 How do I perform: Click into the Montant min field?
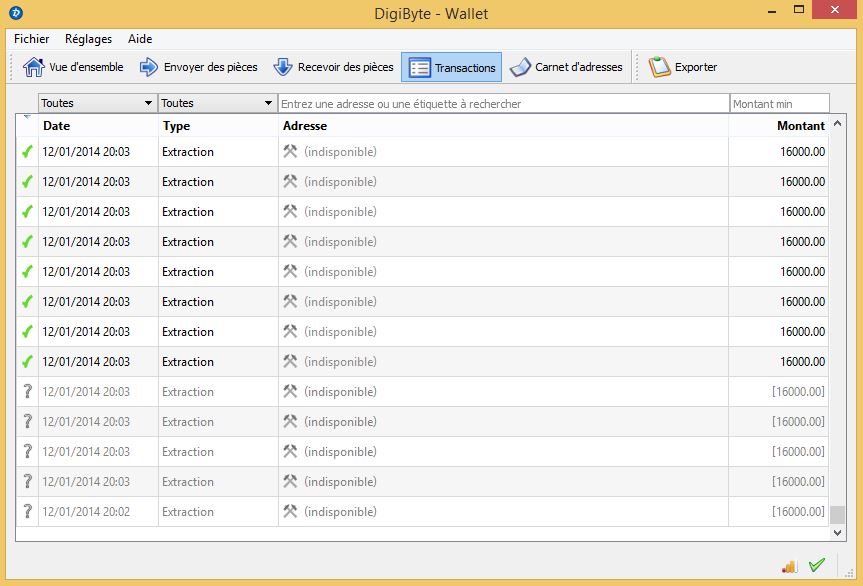pyautogui.click(x=779, y=103)
